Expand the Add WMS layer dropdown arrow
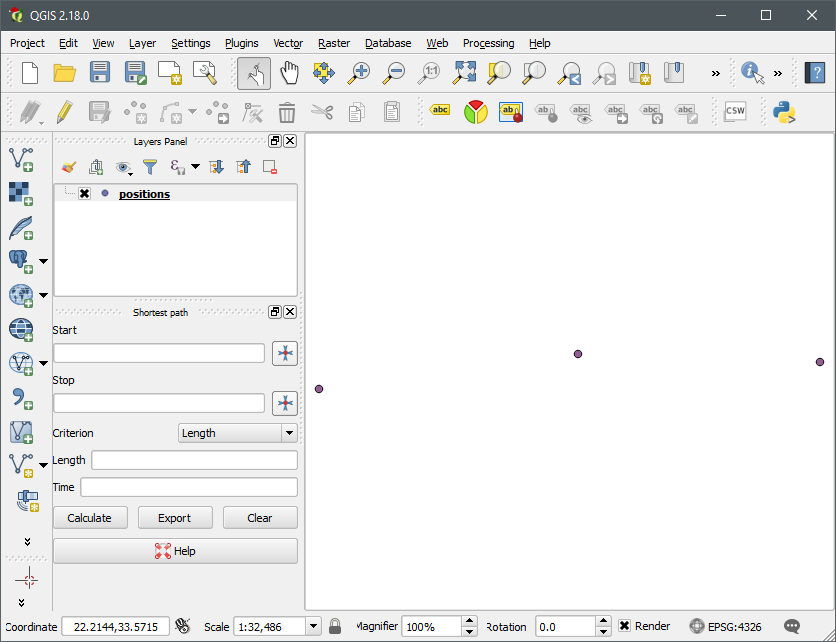 pos(44,295)
